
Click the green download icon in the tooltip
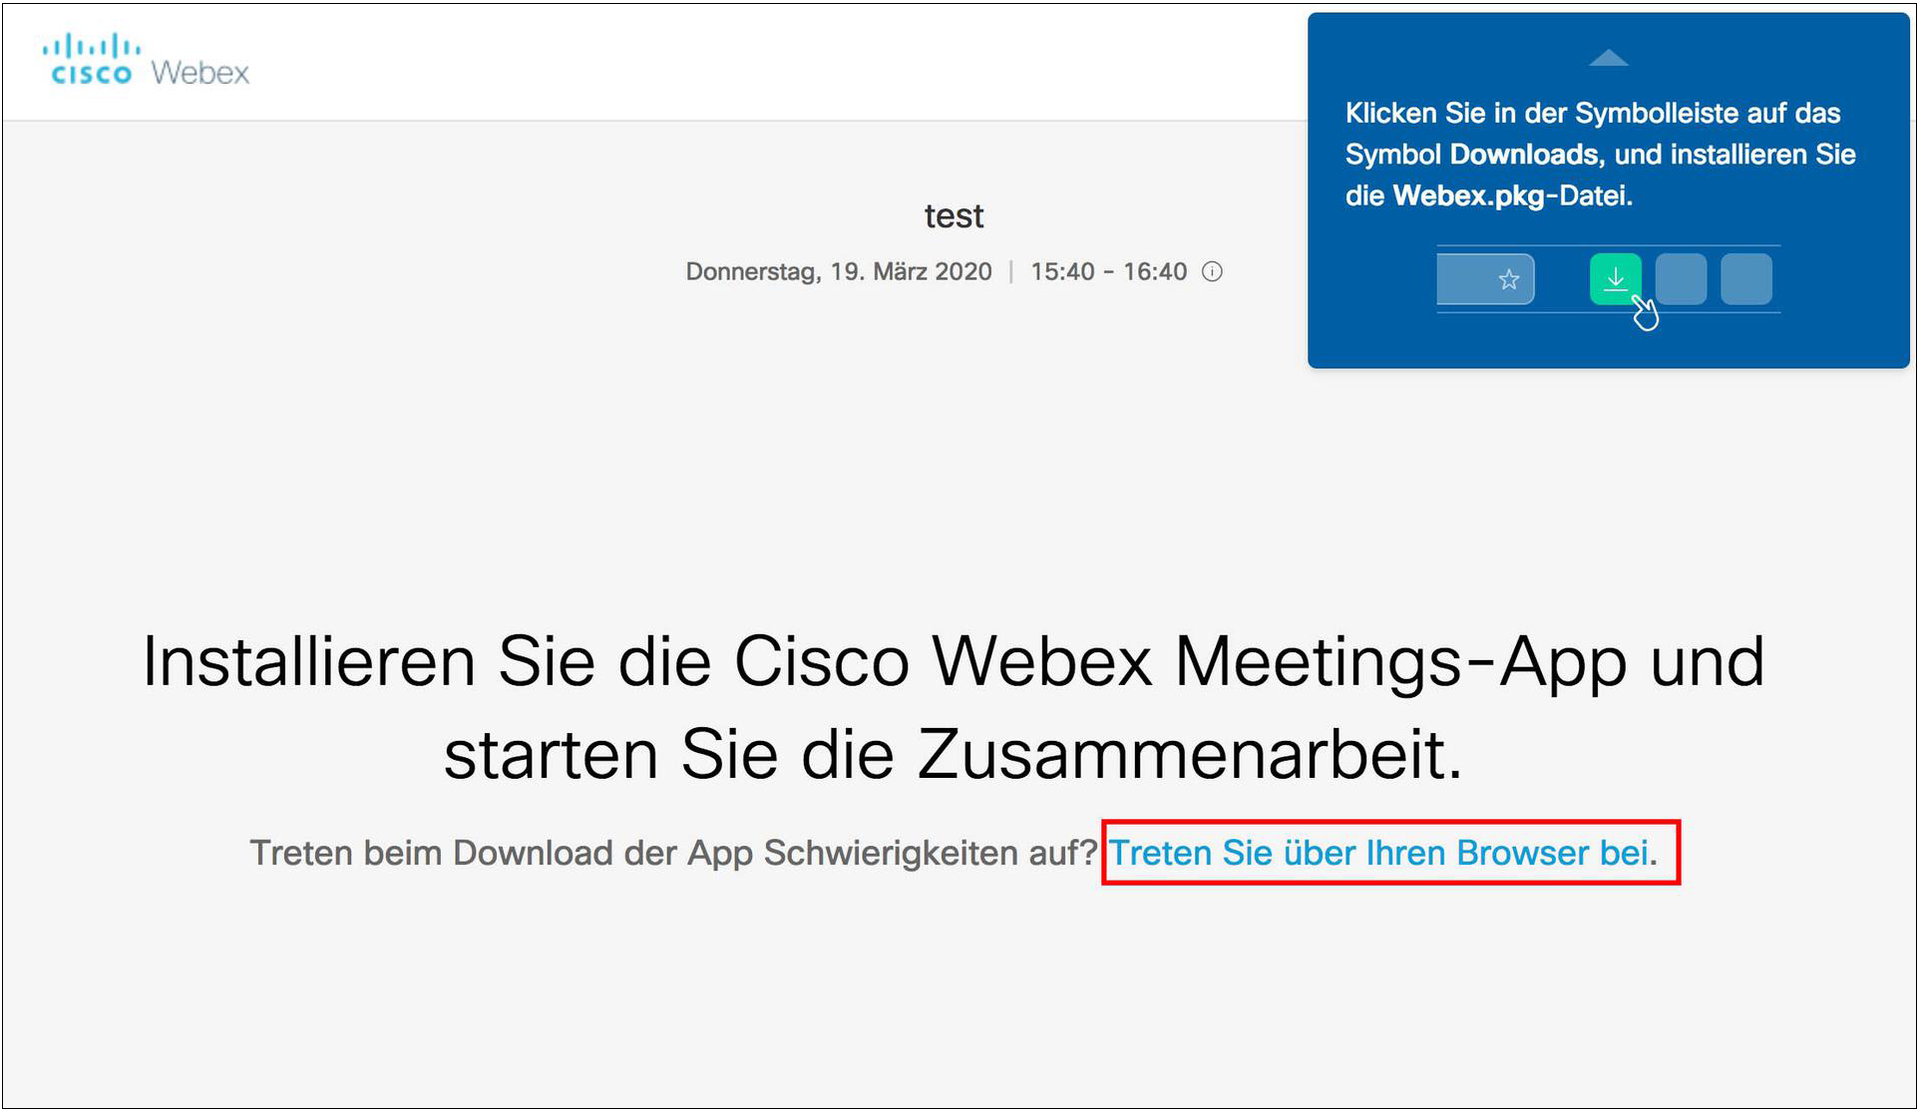[1615, 279]
